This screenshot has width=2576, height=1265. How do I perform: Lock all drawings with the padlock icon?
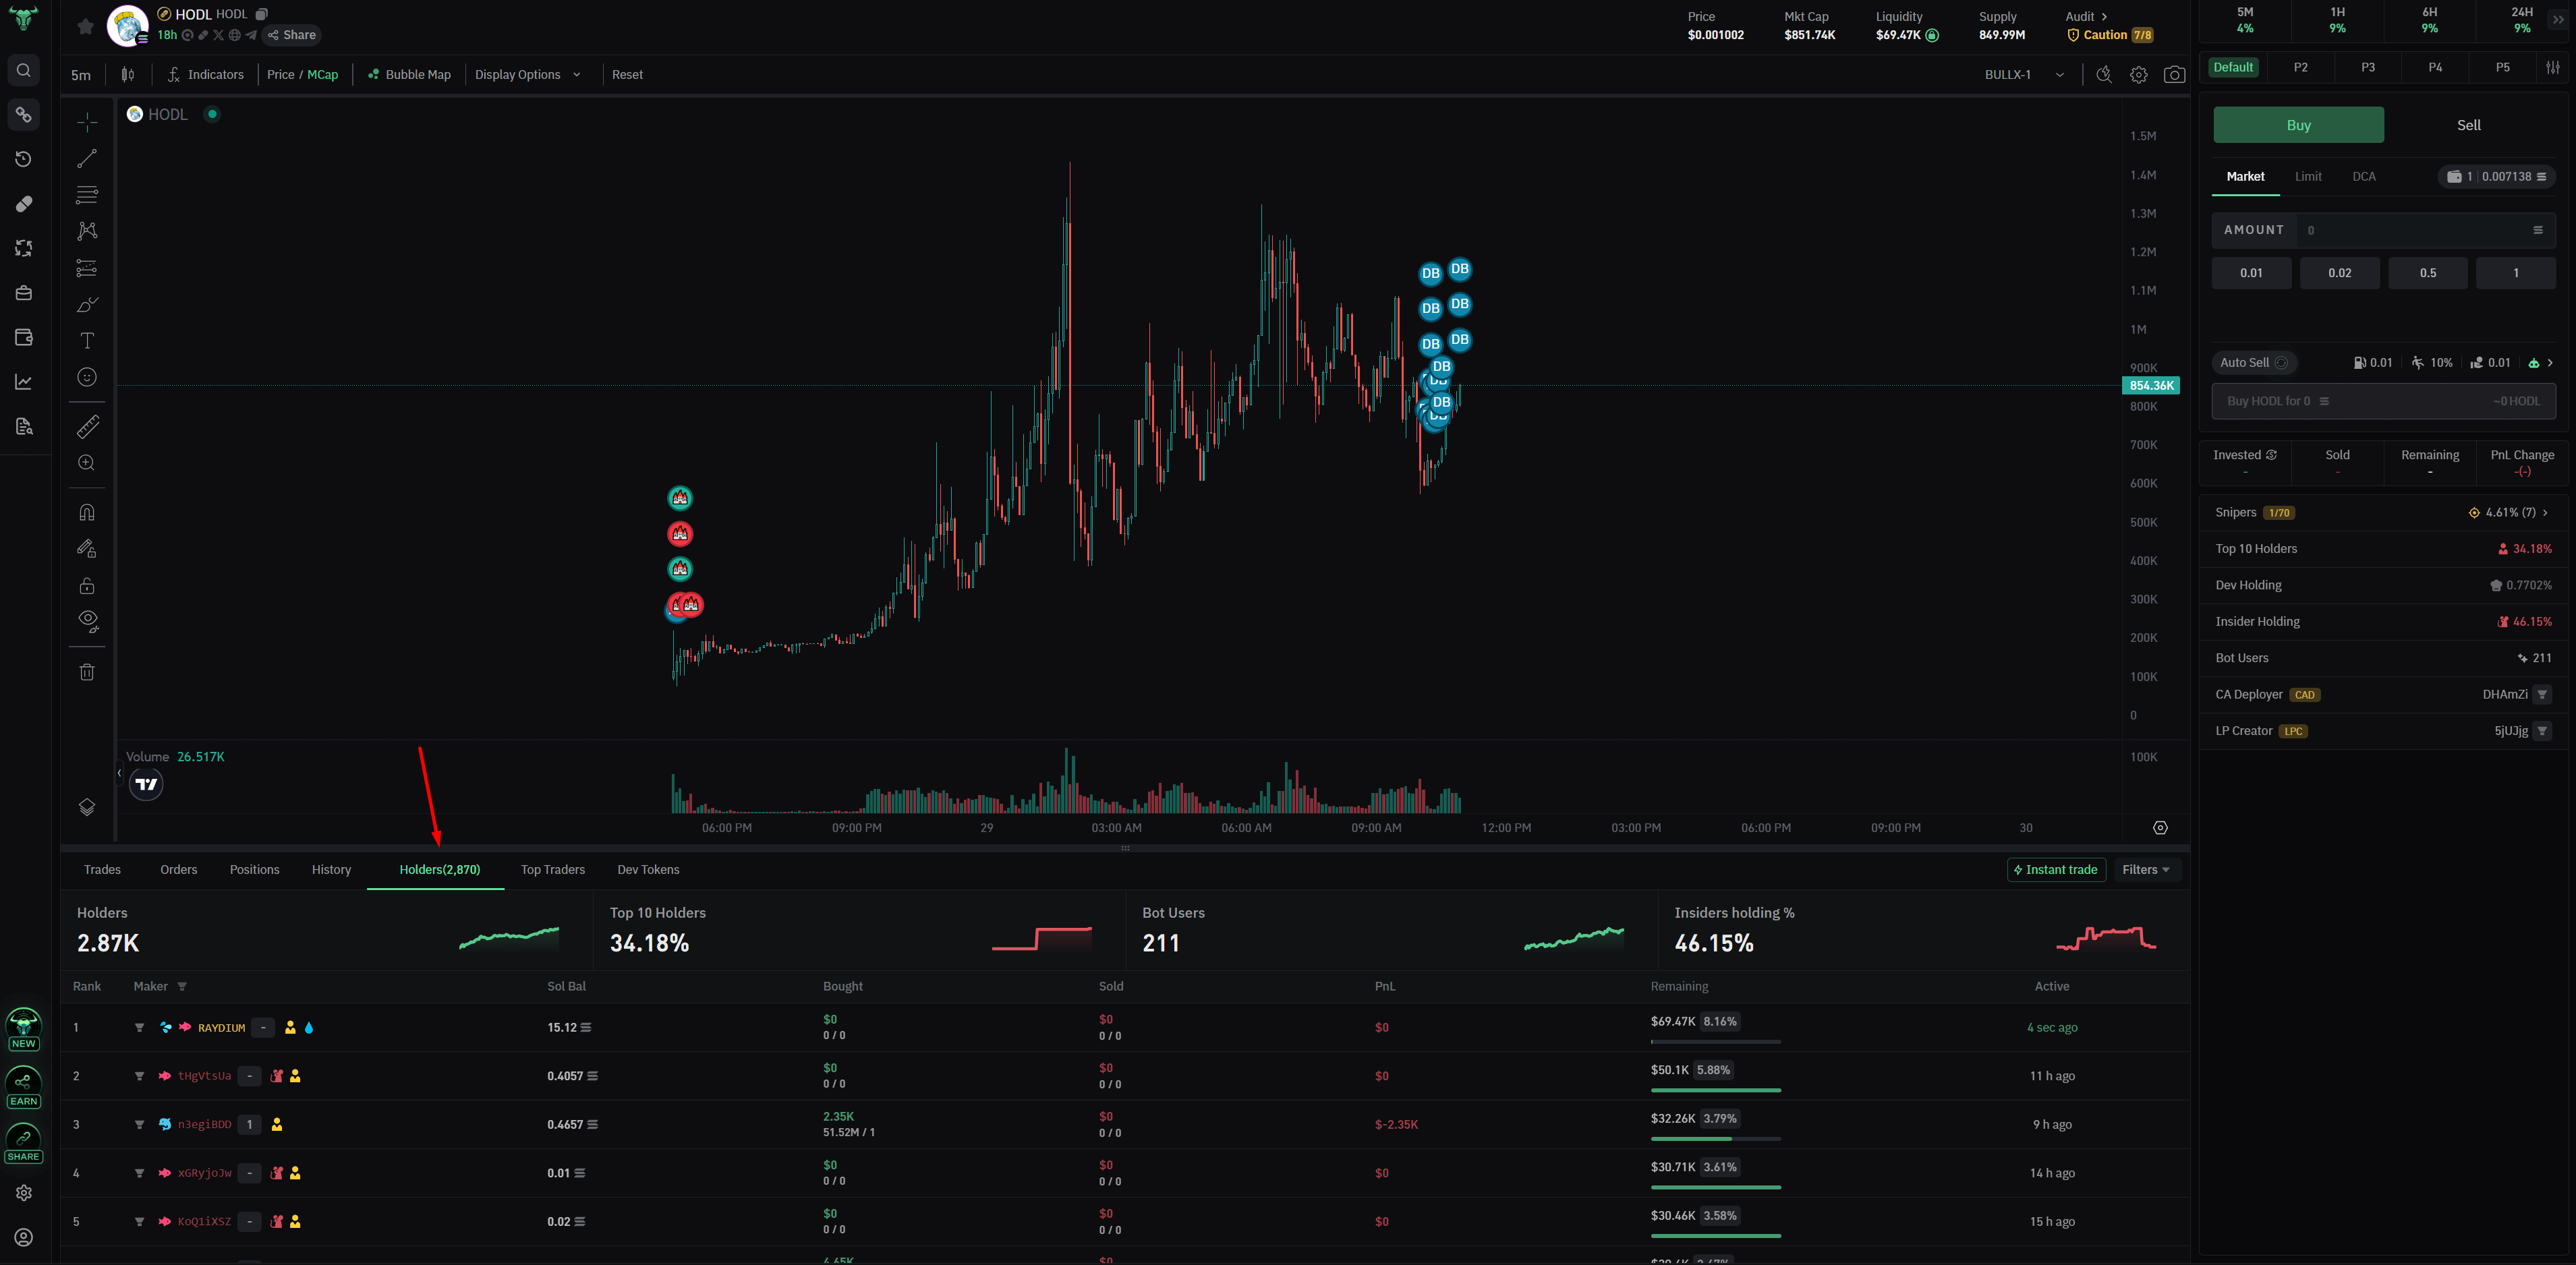click(87, 585)
